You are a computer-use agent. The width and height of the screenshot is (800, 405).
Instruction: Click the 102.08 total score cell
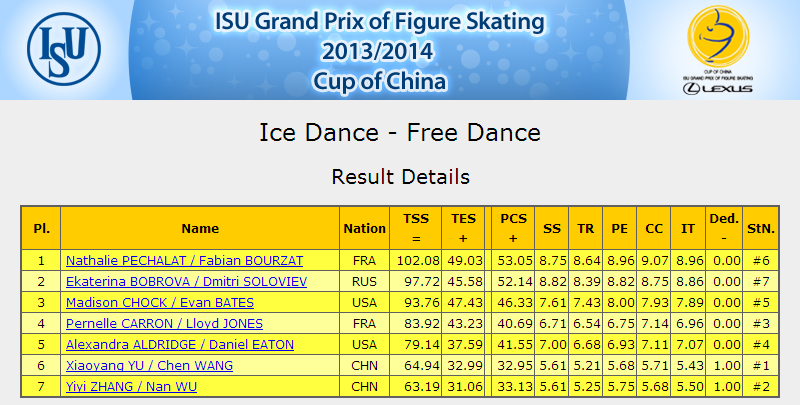[416, 261]
